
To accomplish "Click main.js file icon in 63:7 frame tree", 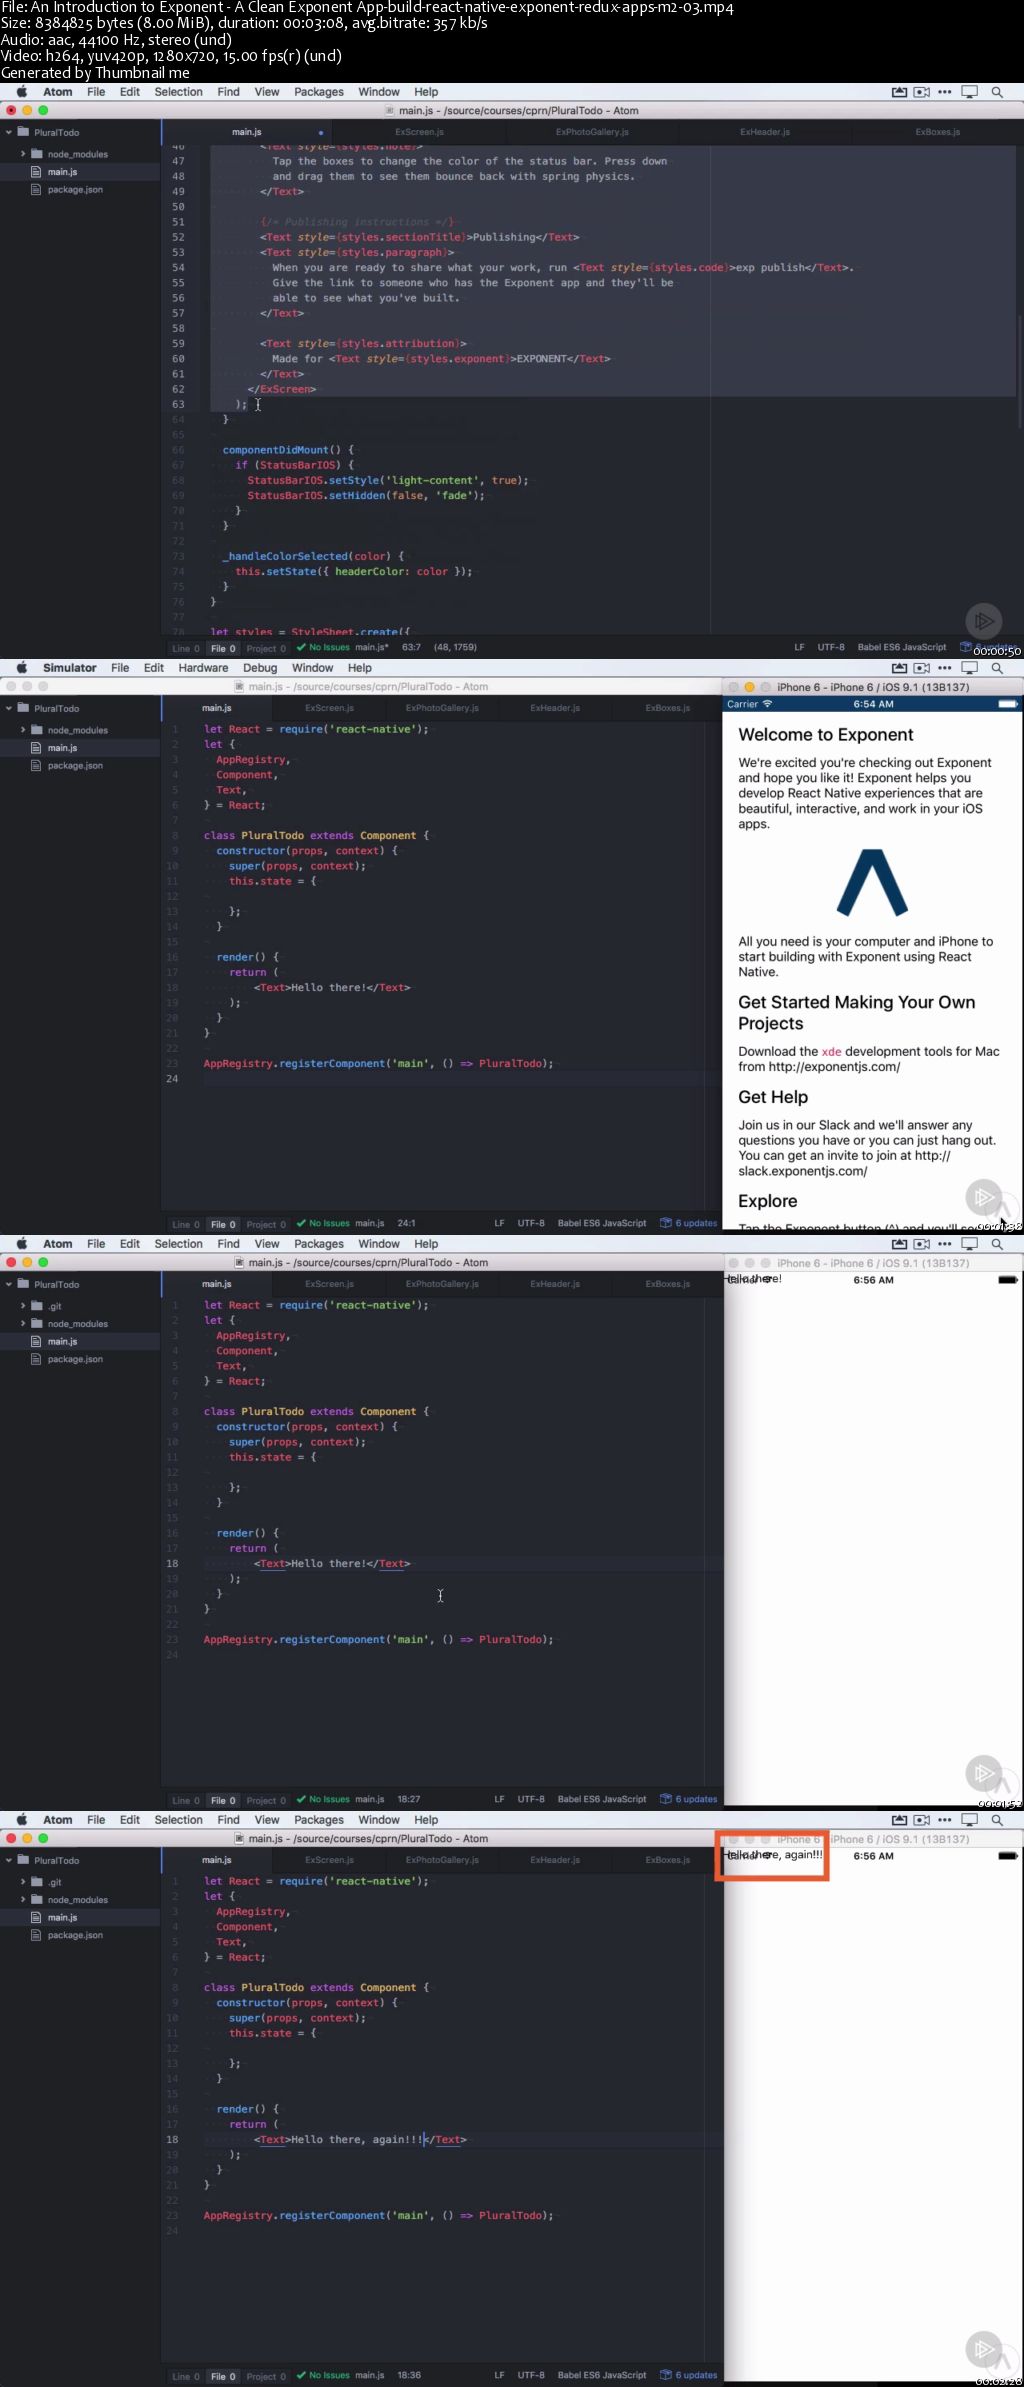I will point(37,172).
